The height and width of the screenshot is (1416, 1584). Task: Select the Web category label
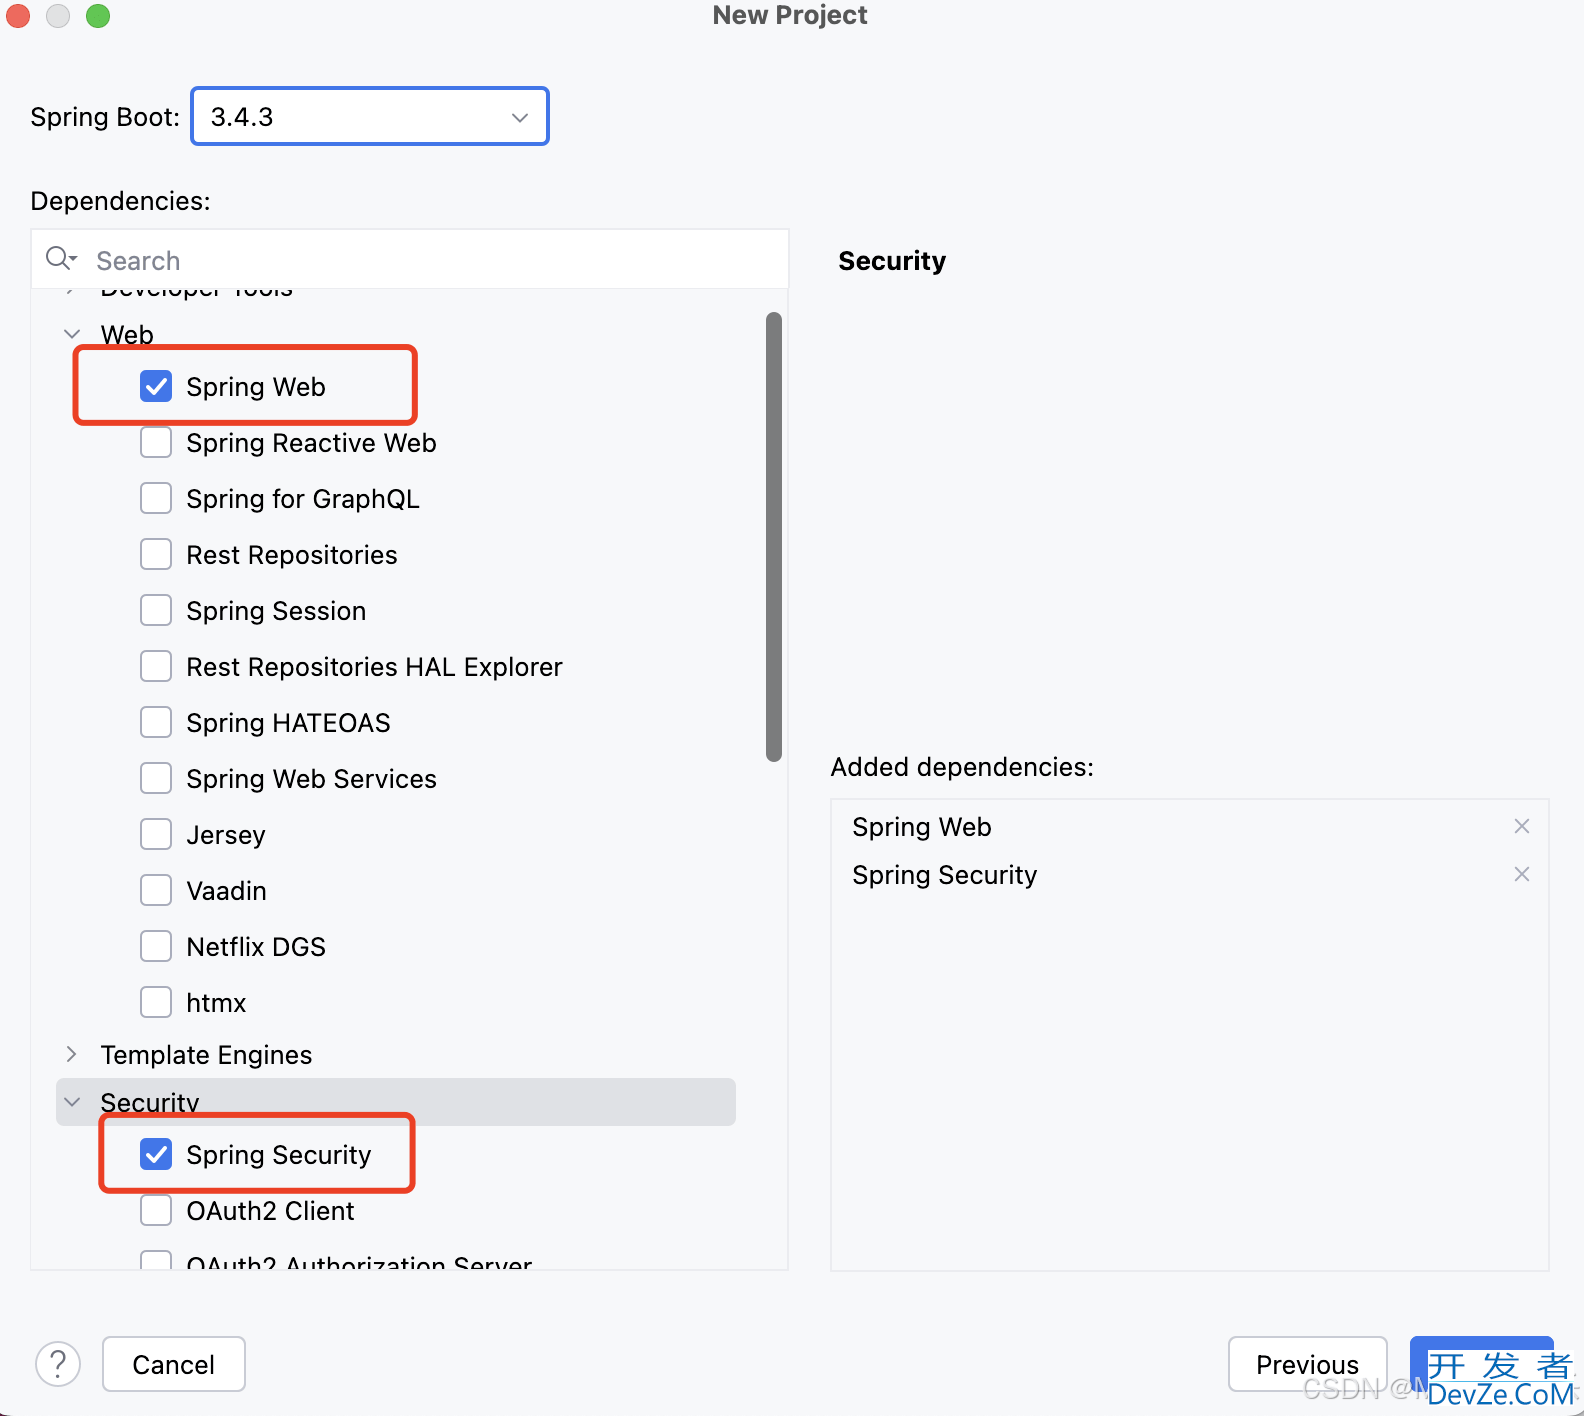(127, 334)
